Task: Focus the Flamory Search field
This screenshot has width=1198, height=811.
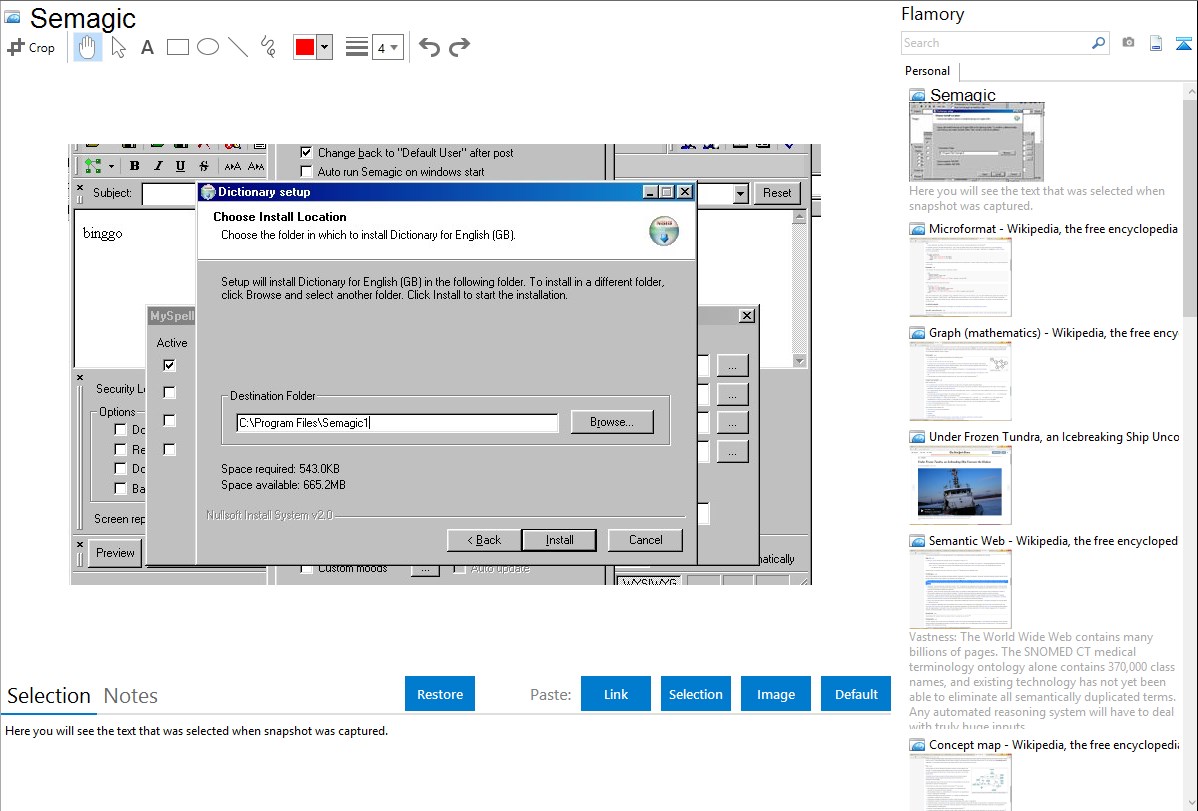Action: [996, 43]
